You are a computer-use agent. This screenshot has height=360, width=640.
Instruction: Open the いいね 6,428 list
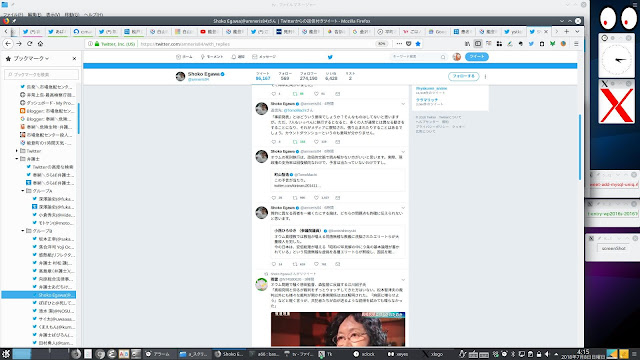click(331, 76)
